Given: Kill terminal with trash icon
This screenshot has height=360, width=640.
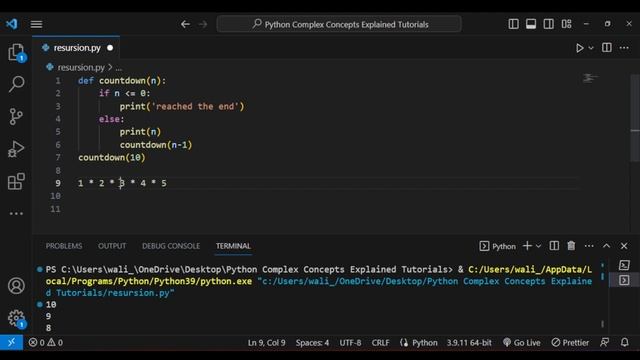Looking at the screenshot, I should click(x=571, y=246).
